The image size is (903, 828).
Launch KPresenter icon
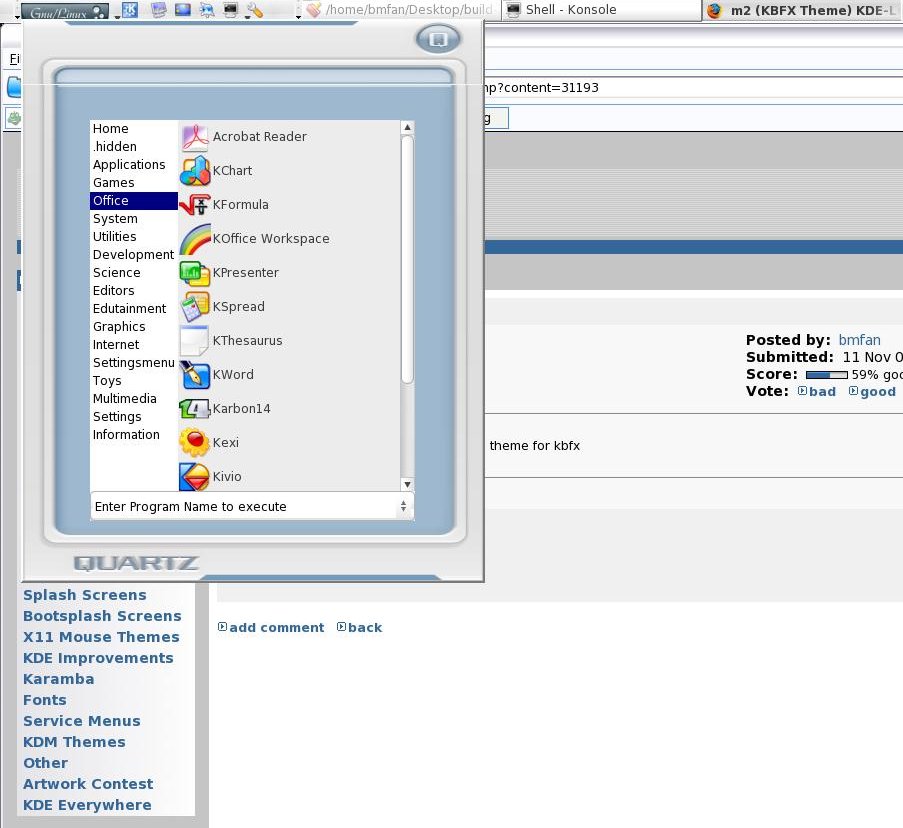click(195, 272)
